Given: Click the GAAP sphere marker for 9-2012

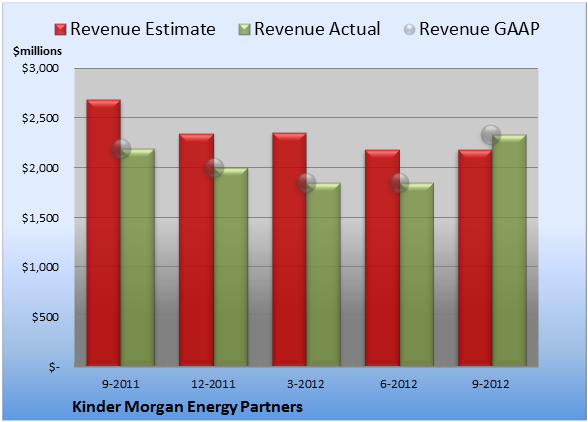Looking at the screenshot, I should point(491,134).
